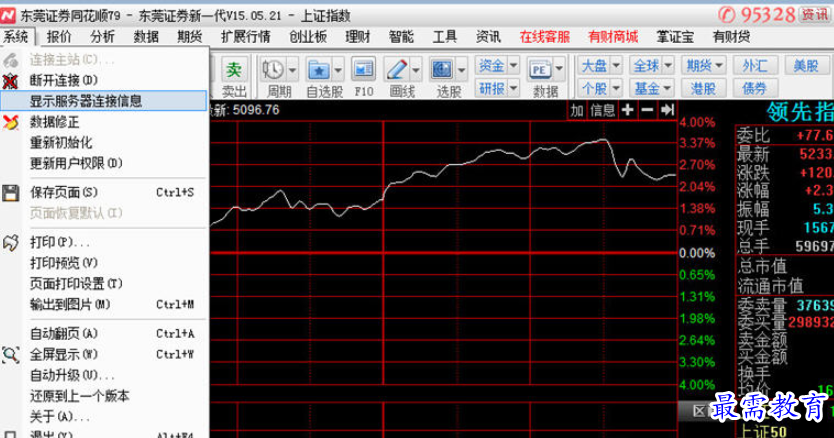Click the minus zoom icon above chart
The image size is (834, 438).
647,110
